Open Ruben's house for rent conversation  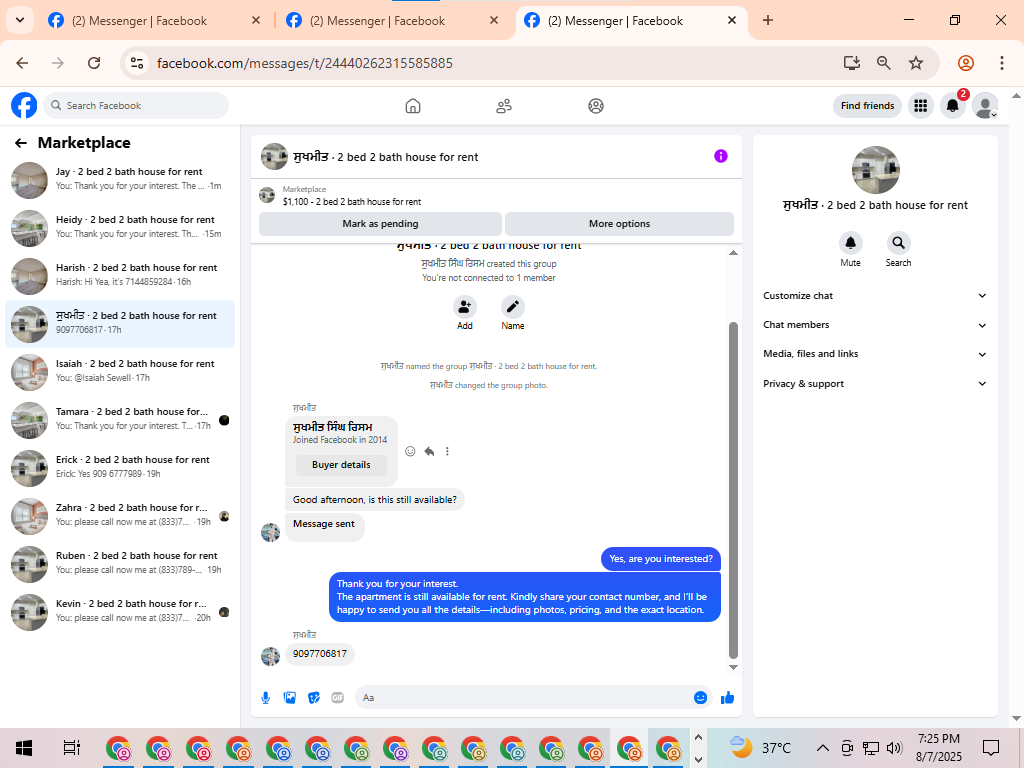120,564
